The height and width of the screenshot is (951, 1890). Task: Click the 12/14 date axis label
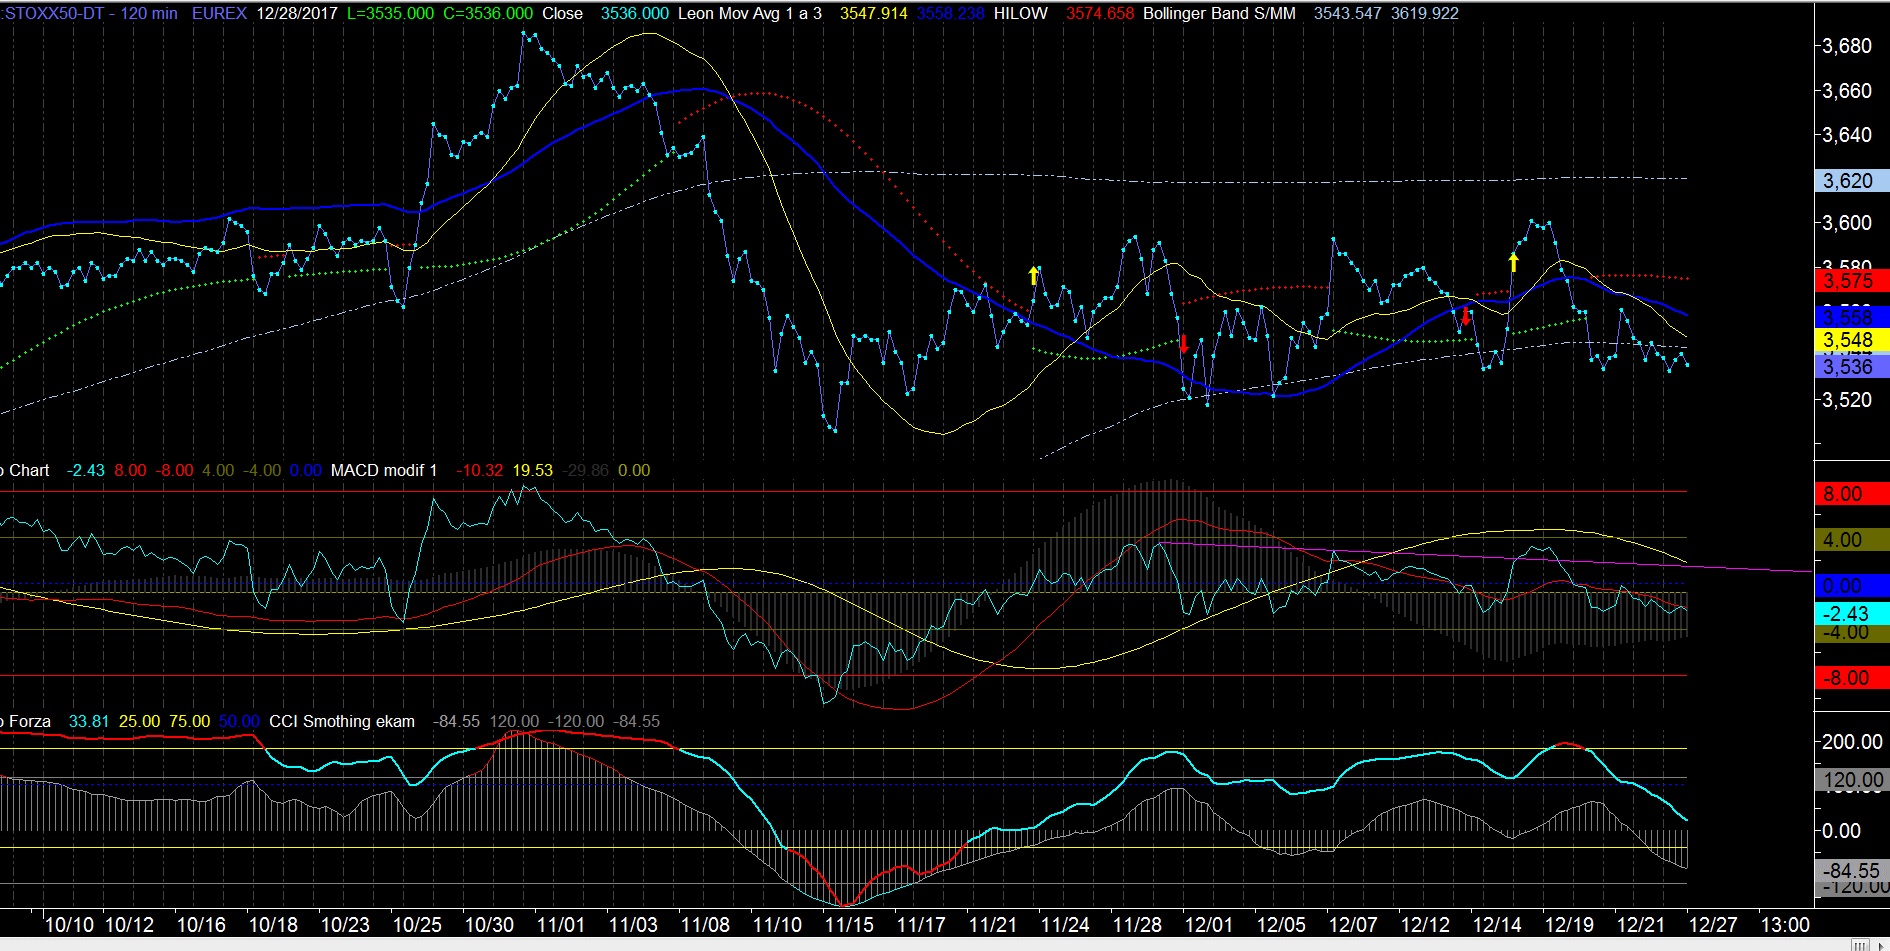(1497, 925)
